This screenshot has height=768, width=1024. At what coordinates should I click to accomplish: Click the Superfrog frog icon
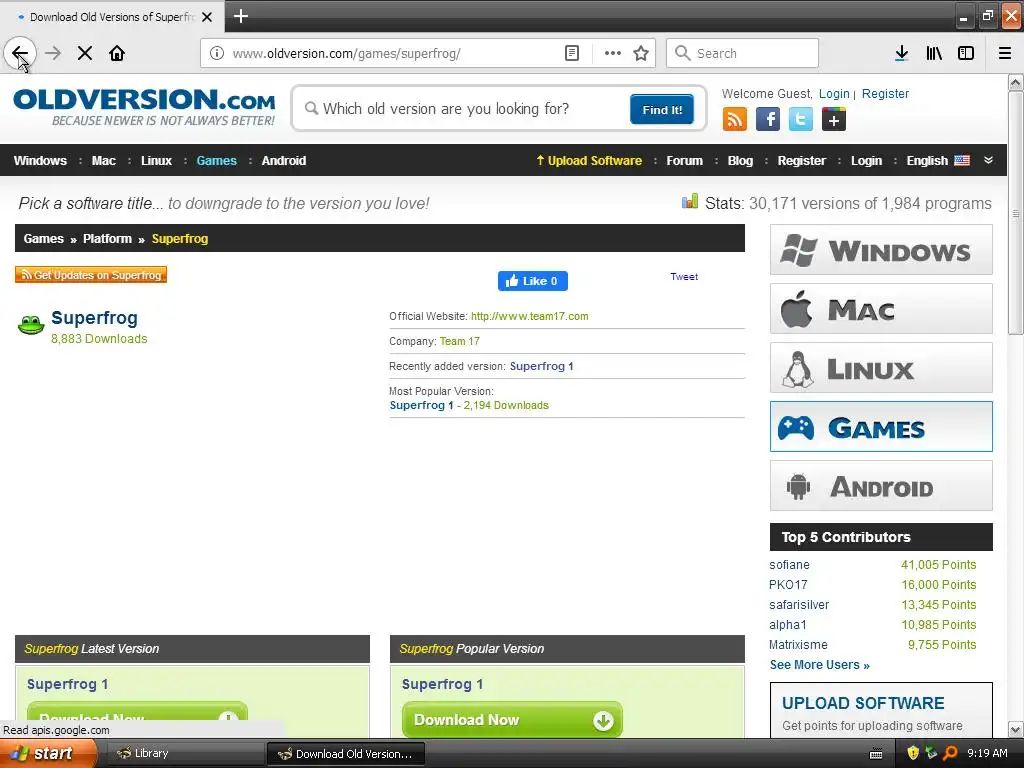(x=31, y=325)
